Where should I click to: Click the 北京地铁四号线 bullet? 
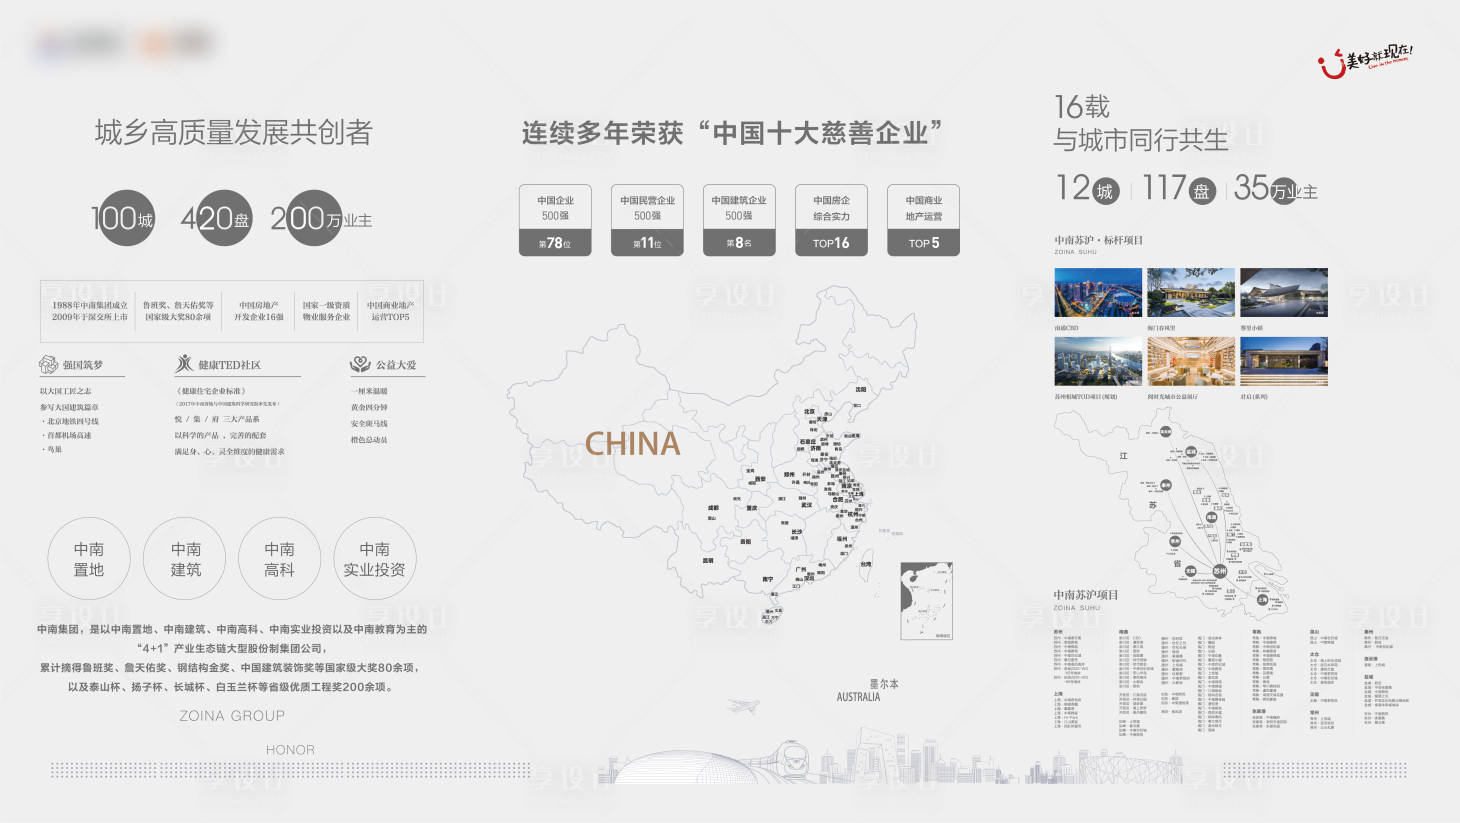pyautogui.click(x=70, y=421)
